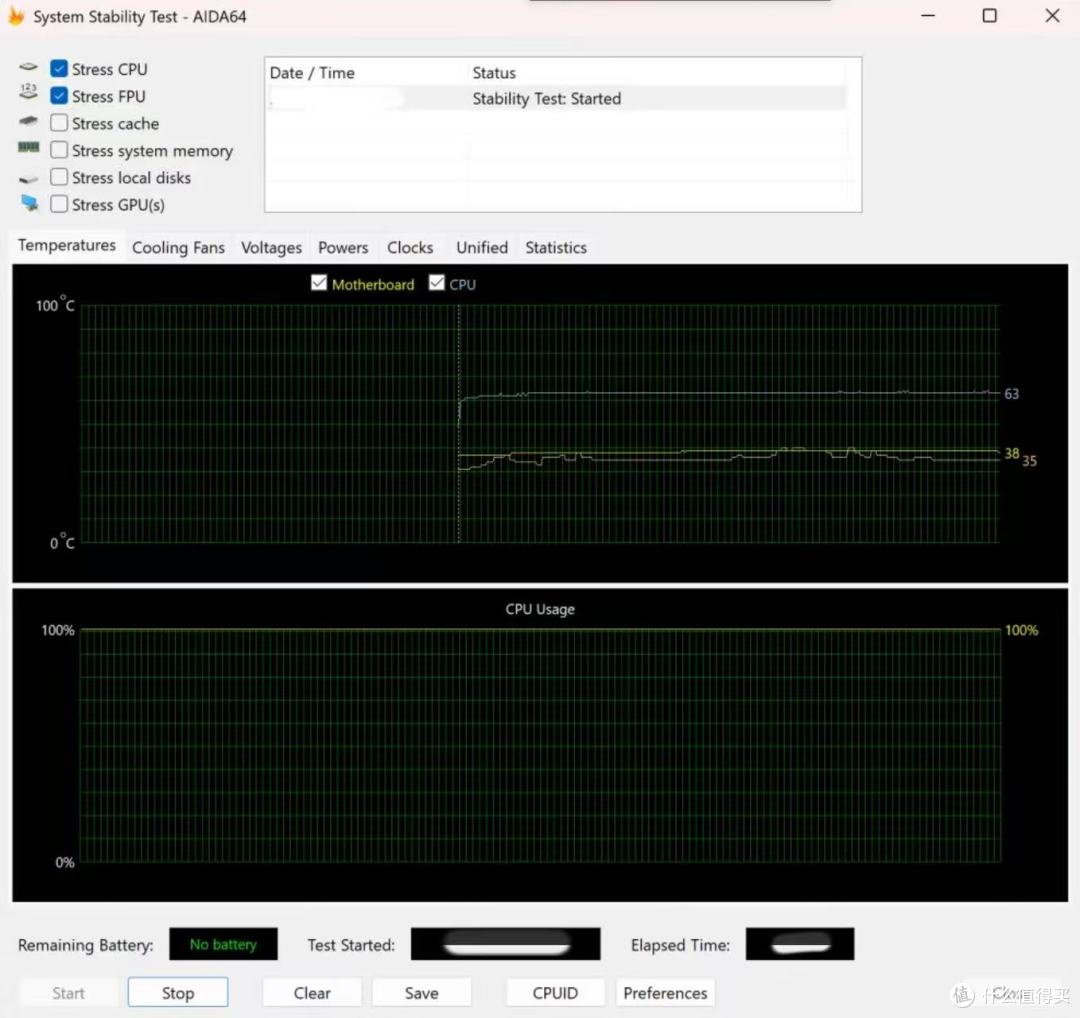Open the Unified tab
This screenshot has width=1080, height=1018.
(481, 247)
